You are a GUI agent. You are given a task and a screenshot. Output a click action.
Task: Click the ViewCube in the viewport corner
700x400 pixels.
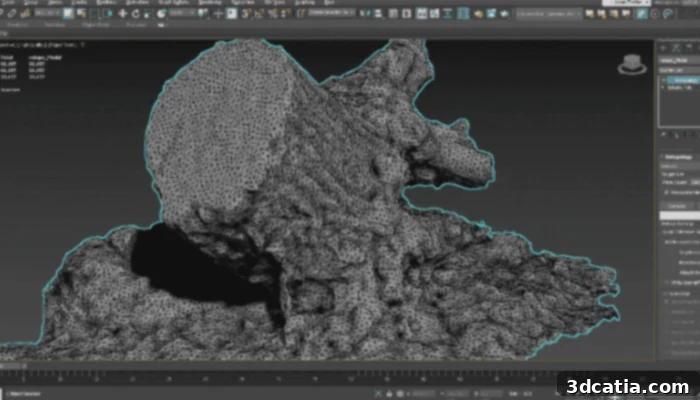(x=632, y=64)
